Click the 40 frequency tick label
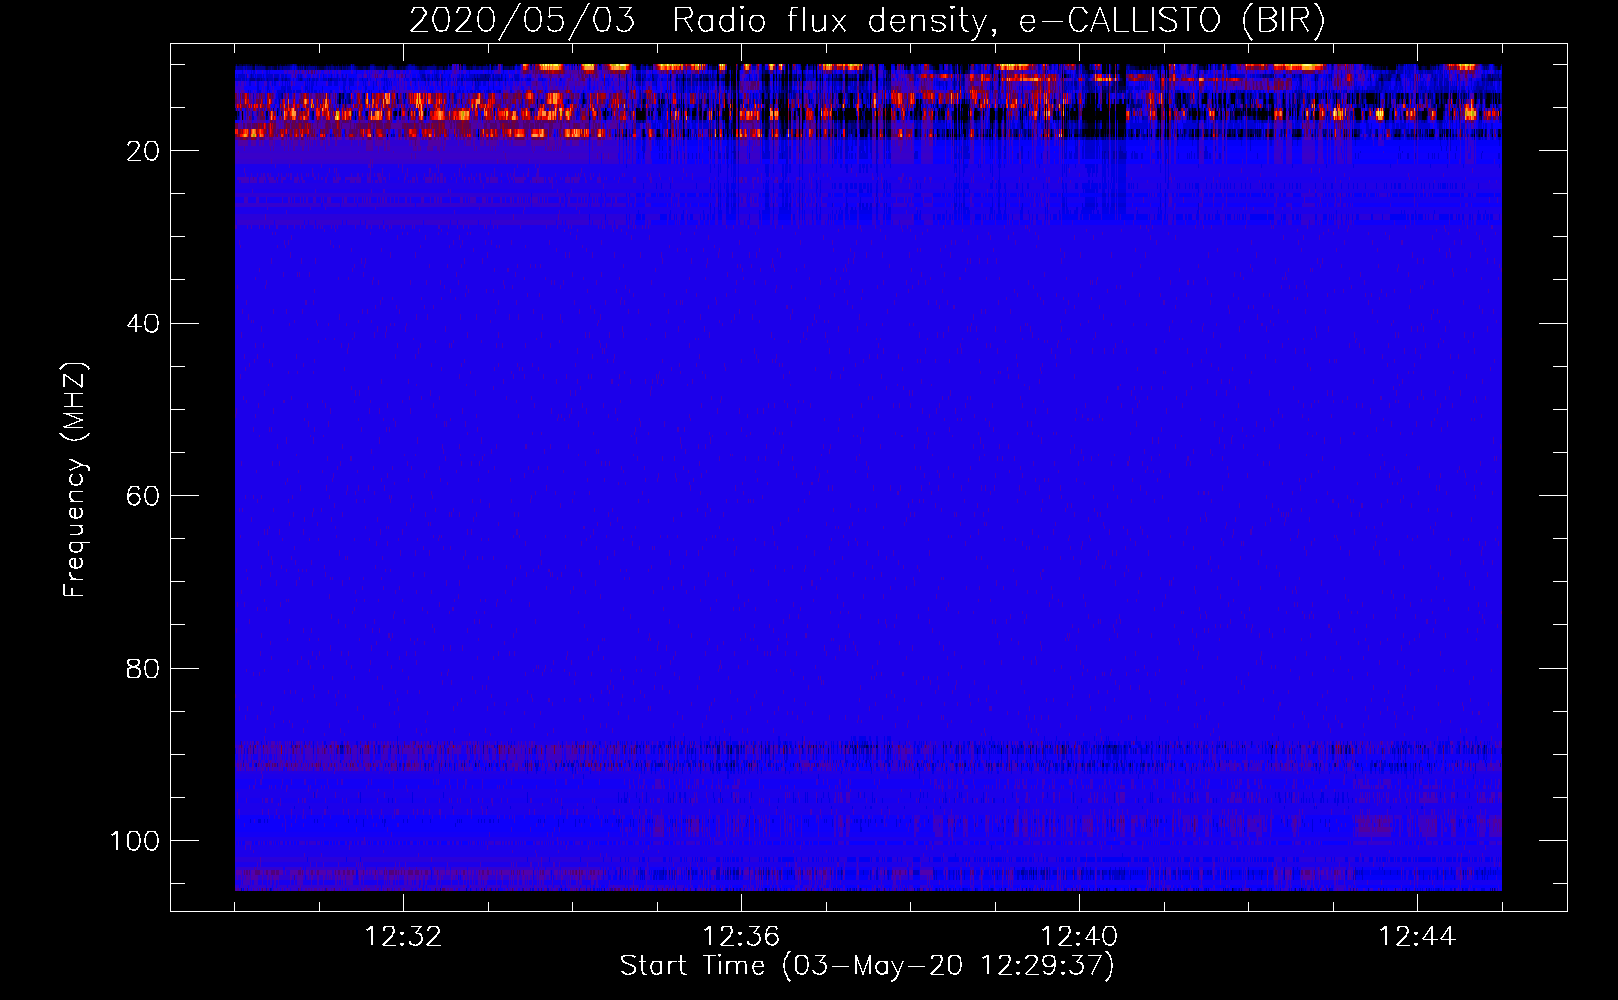This screenshot has width=1618, height=1000. click(x=143, y=323)
